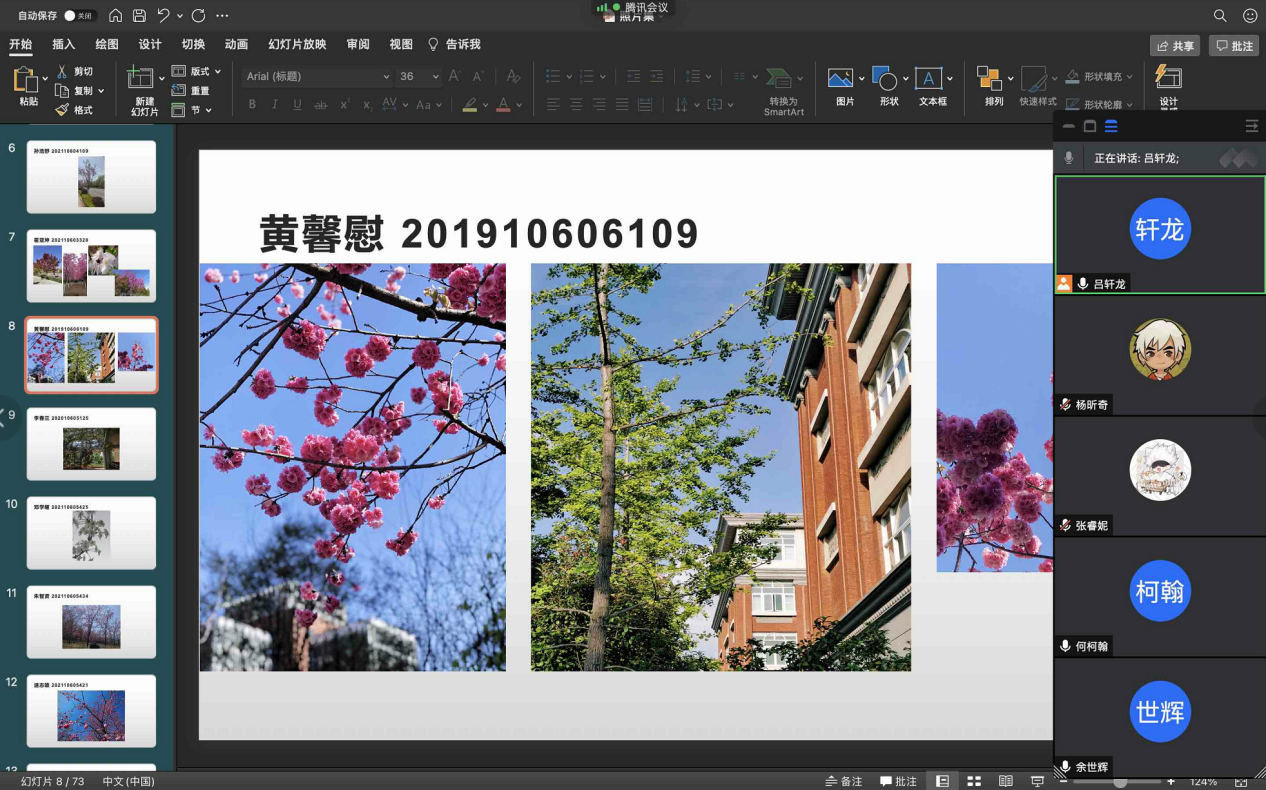Click the Save icon in title bar
Screen dimensions: 1266x790
(139, 16)
